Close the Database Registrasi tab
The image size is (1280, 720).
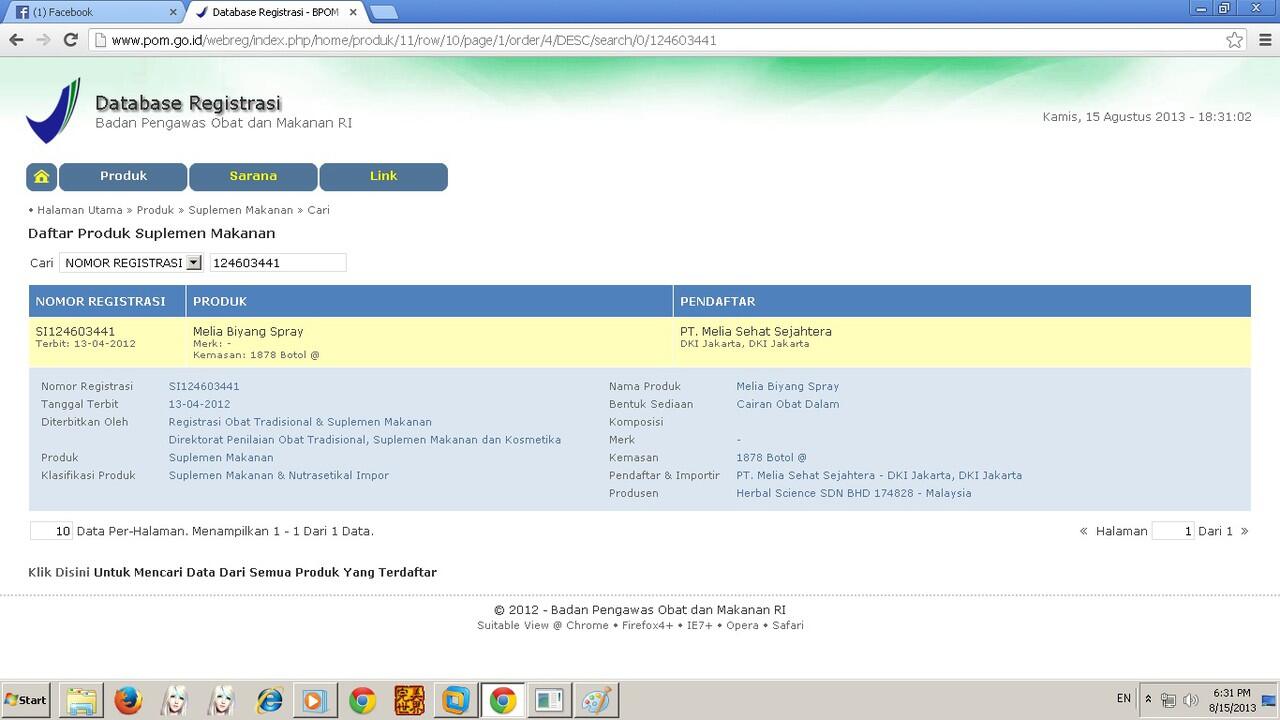pos(352,12)
